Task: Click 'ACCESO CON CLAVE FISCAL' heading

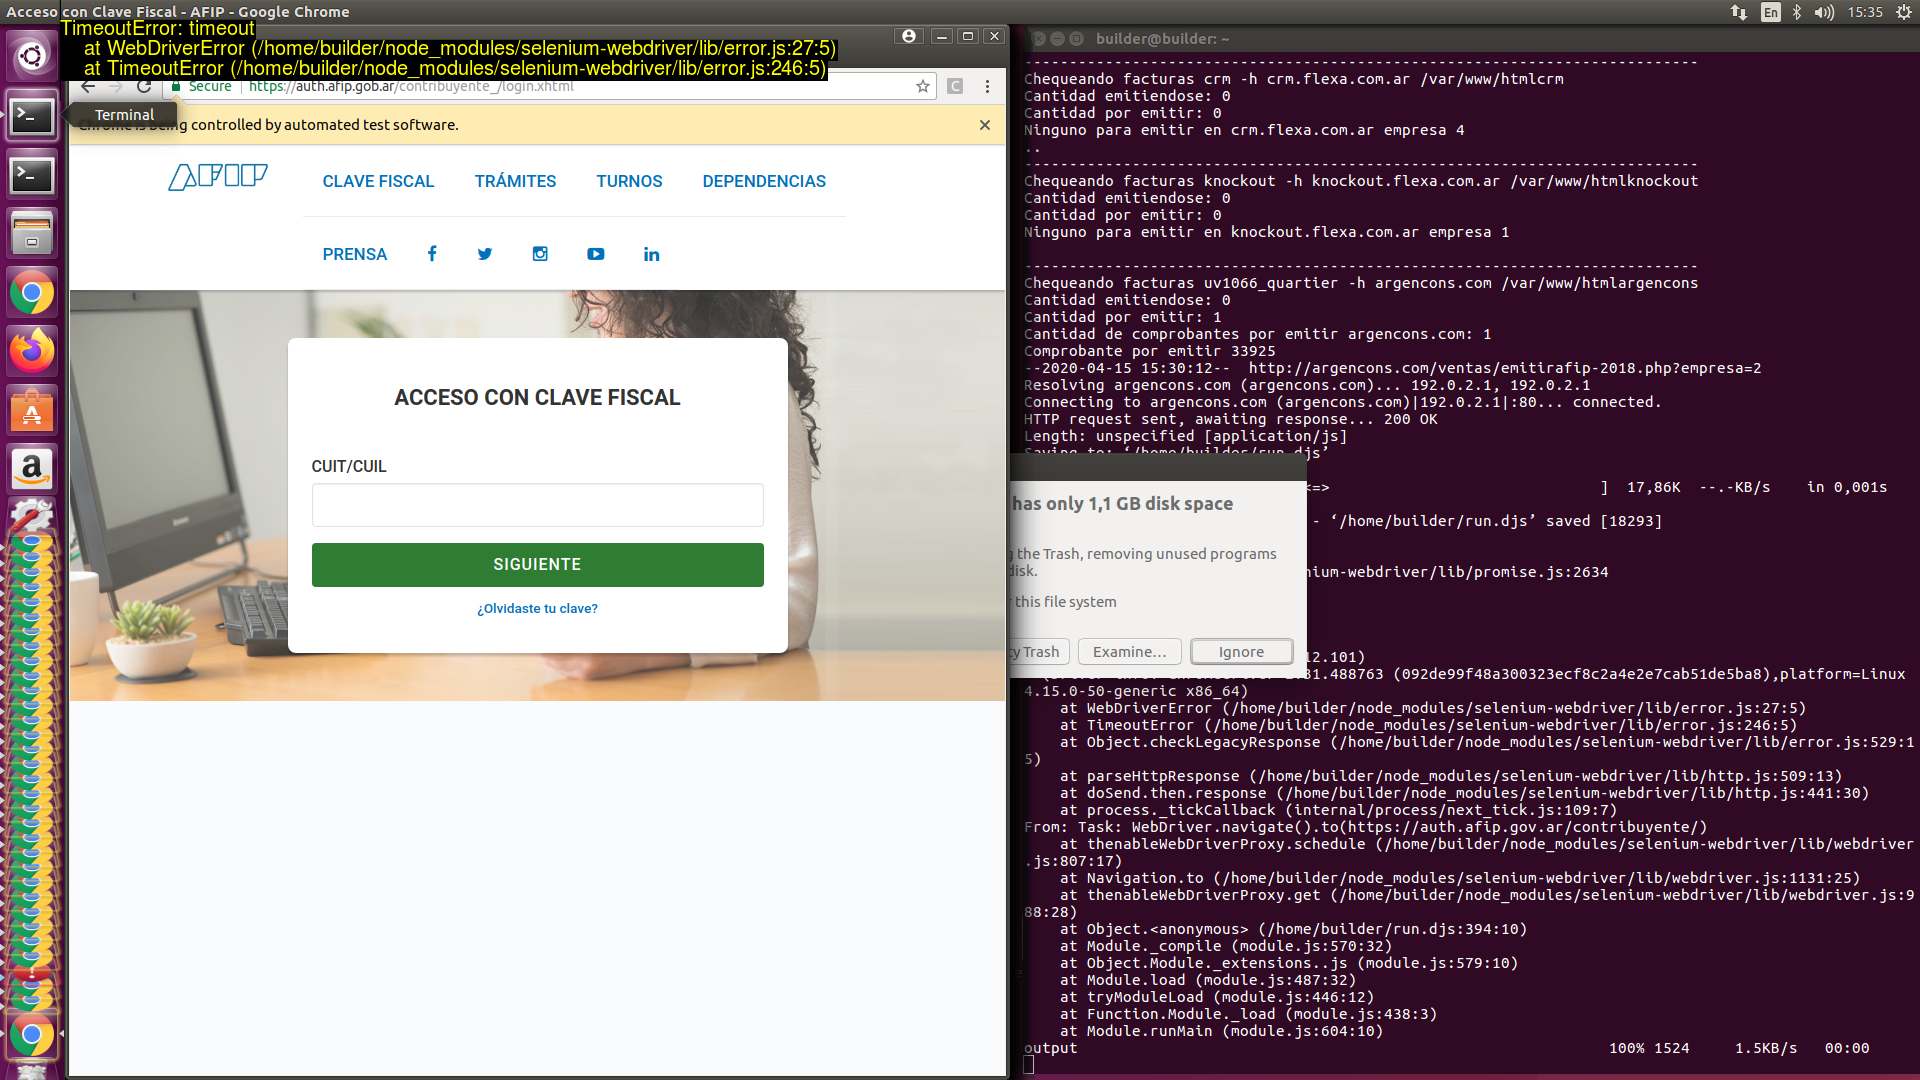Action: (x=537, y=398)
